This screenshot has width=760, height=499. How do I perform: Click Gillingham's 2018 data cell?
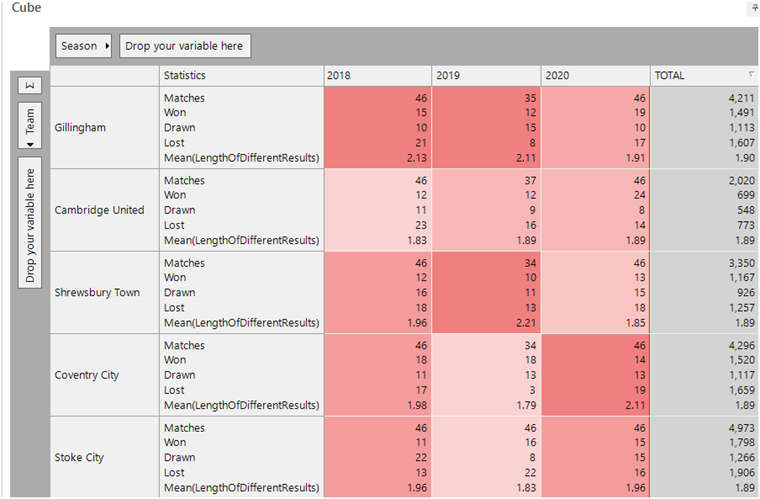[x=377, y=128]
